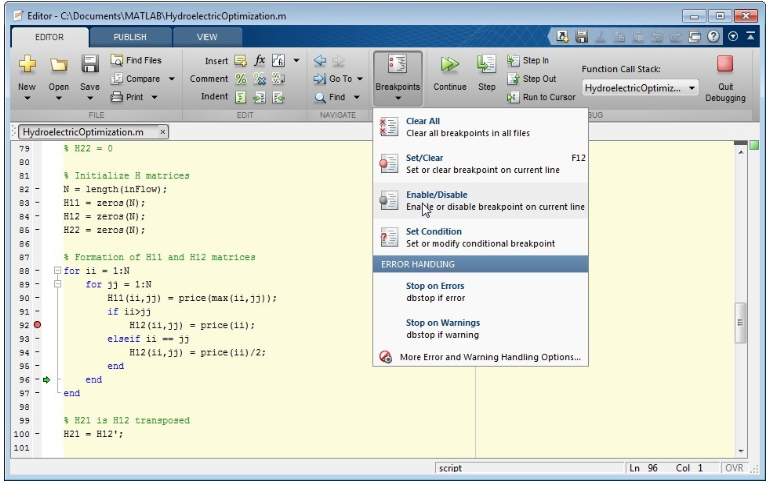767x482 pixels.
Task: Choose Set/Clear breakpoint menu item
Action: click(x=480, y=164)
